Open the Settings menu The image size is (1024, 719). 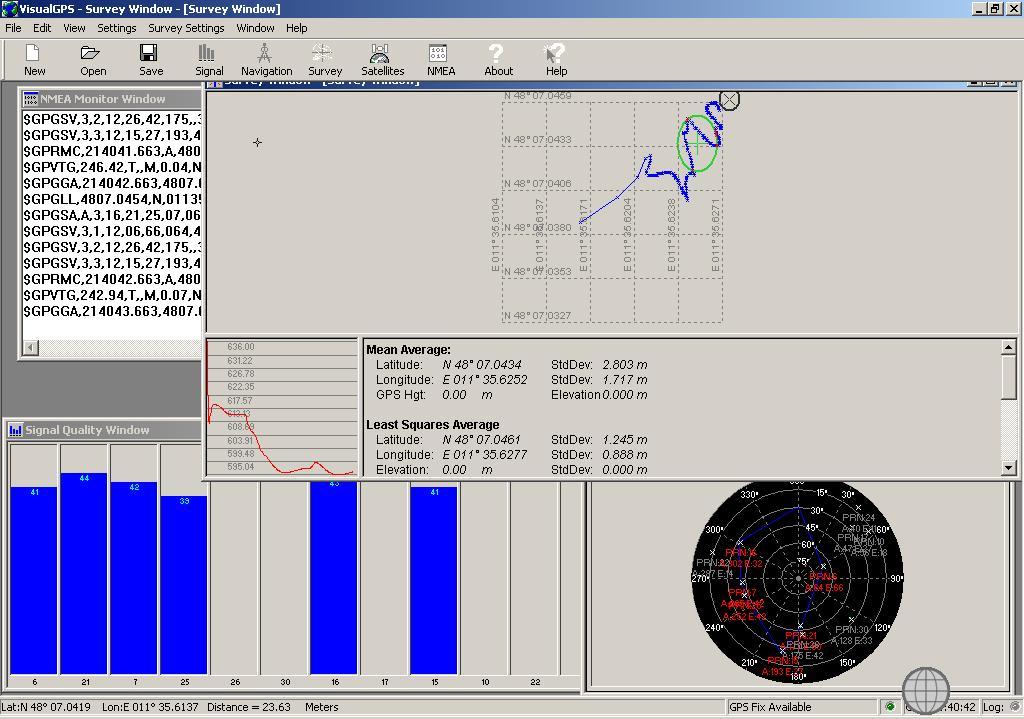tap(117, 28)
